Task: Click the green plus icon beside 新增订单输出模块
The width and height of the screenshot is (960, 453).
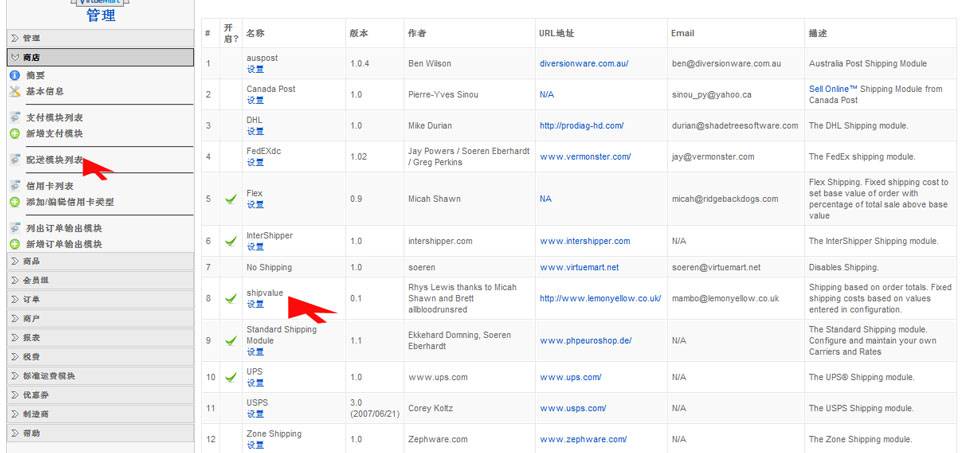Action: click(15, 244)
